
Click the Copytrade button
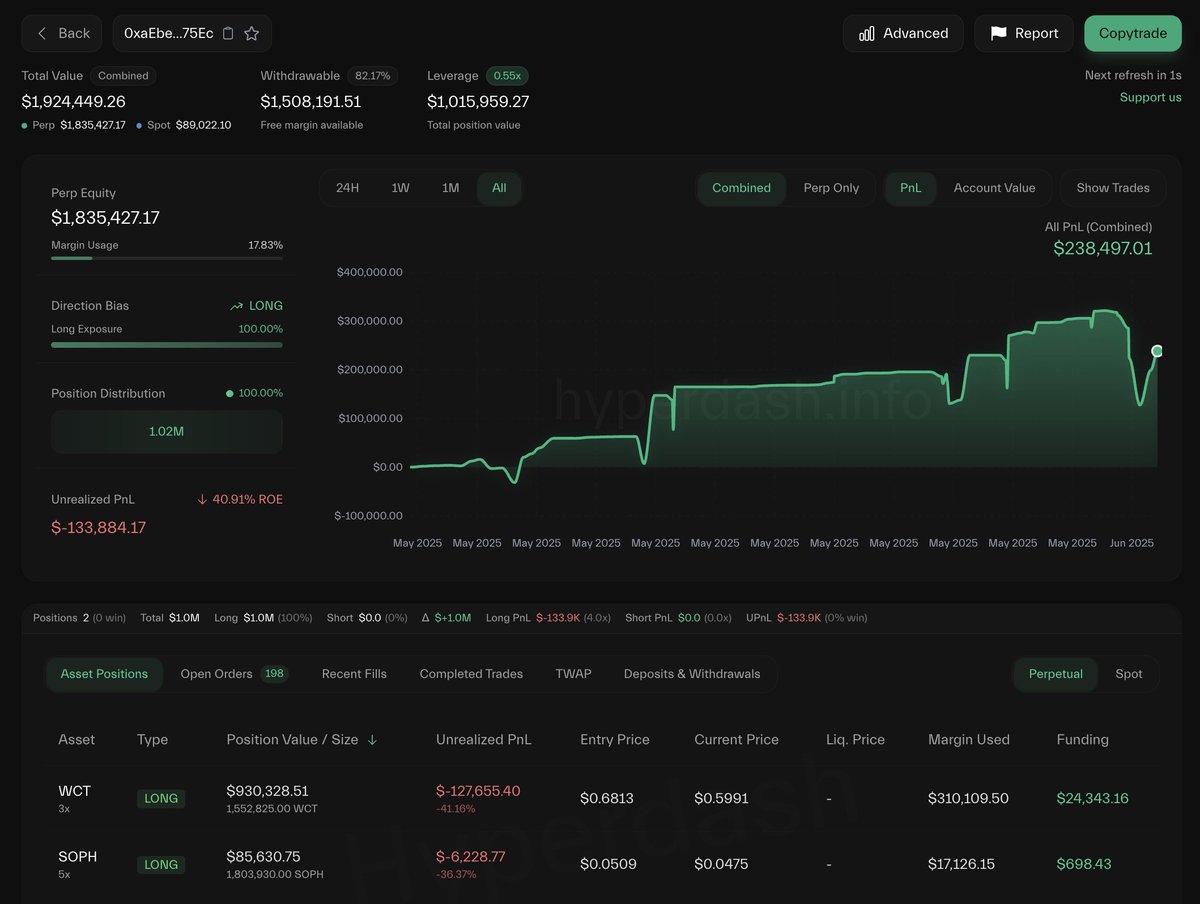click(x=1133, y=33)
